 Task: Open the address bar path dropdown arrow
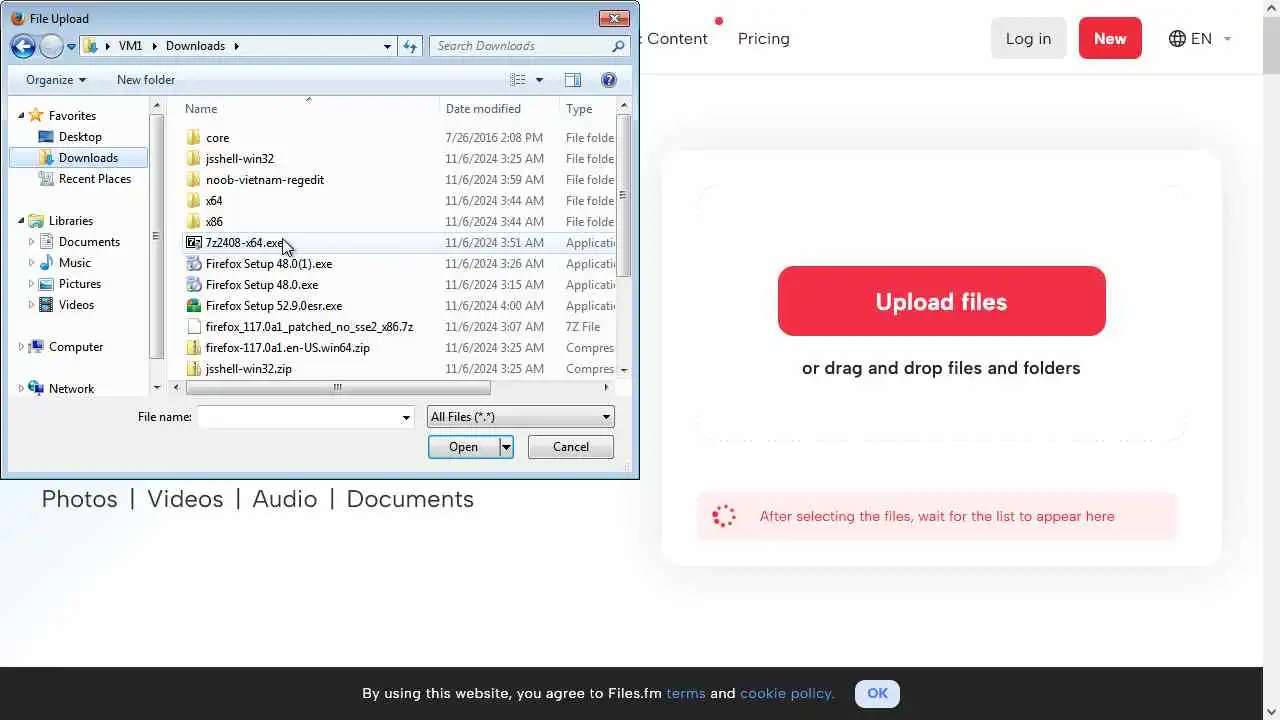[387, 46]
